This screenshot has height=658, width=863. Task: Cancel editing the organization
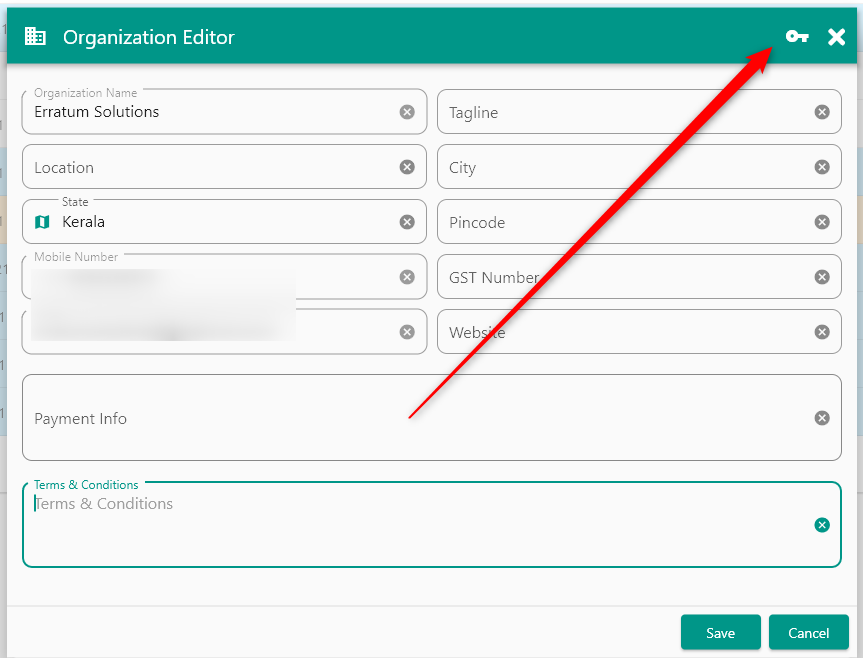coord(809,633)
